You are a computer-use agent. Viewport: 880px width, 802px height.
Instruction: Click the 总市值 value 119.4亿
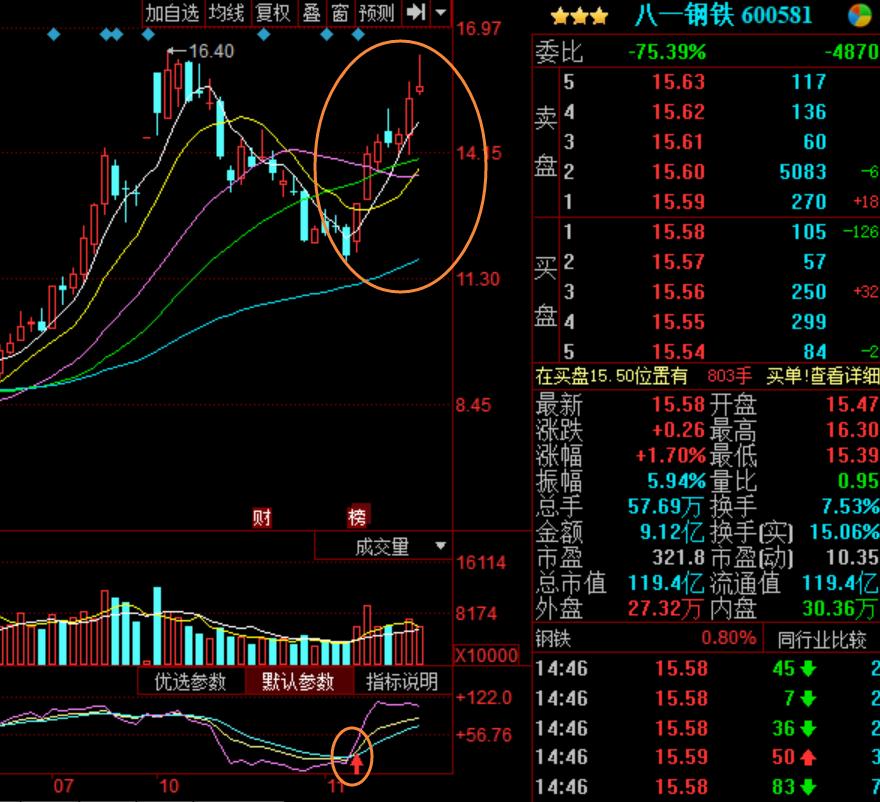tap(666, 583)
